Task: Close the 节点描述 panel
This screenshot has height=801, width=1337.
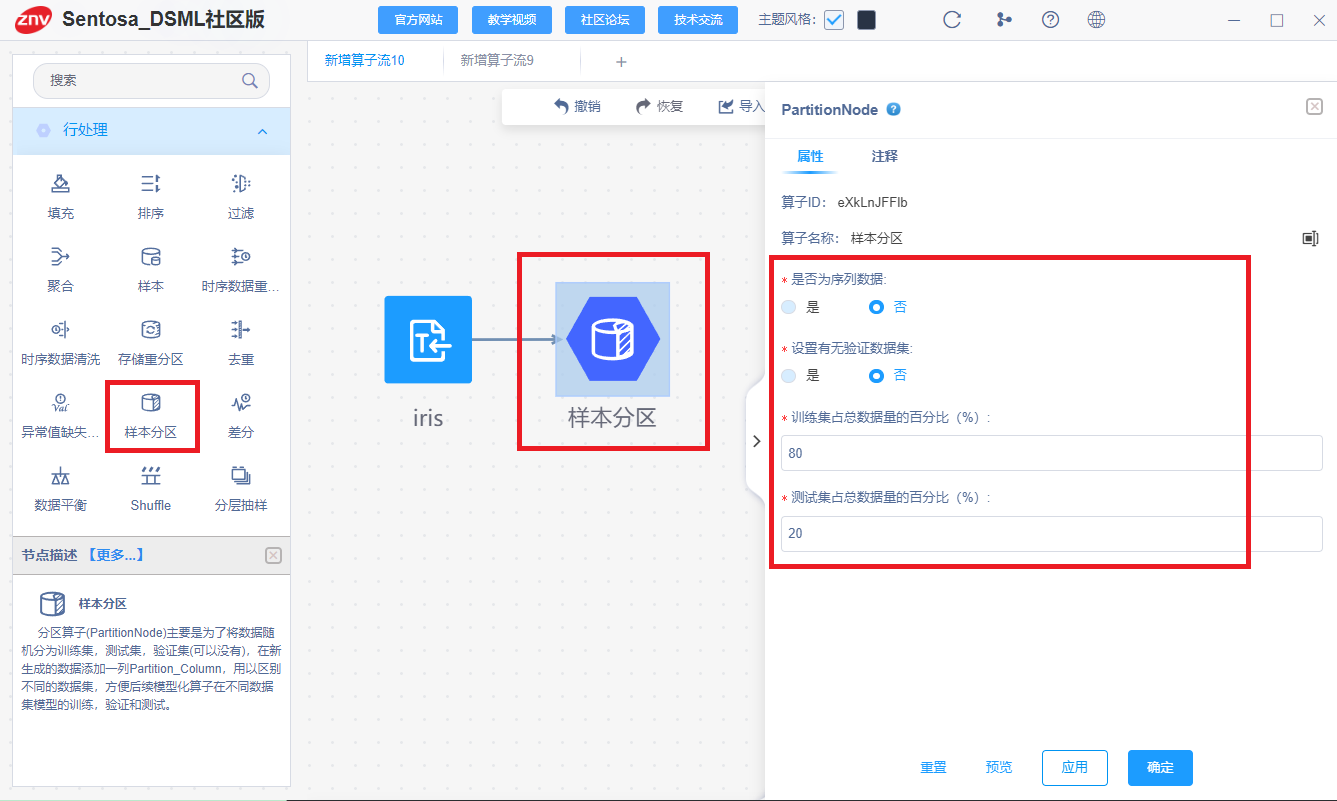Action: tap(273, 555)
